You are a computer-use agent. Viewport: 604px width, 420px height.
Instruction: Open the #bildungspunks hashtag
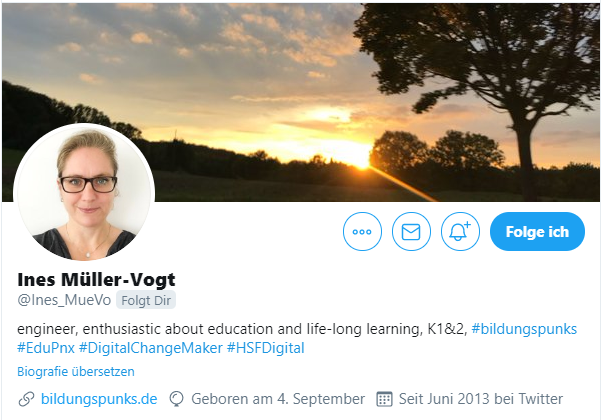524,329
